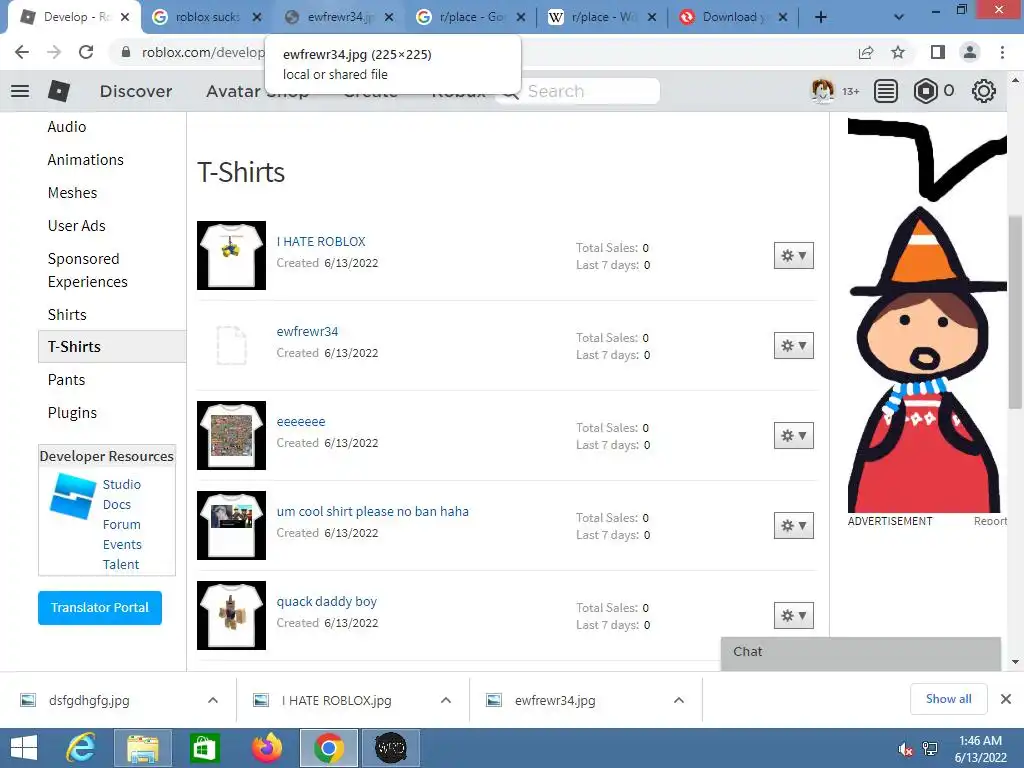Click the page vertical scrollbar thumb
The width and height of the screenshot is (1024, 768).
coord(1015,312)
